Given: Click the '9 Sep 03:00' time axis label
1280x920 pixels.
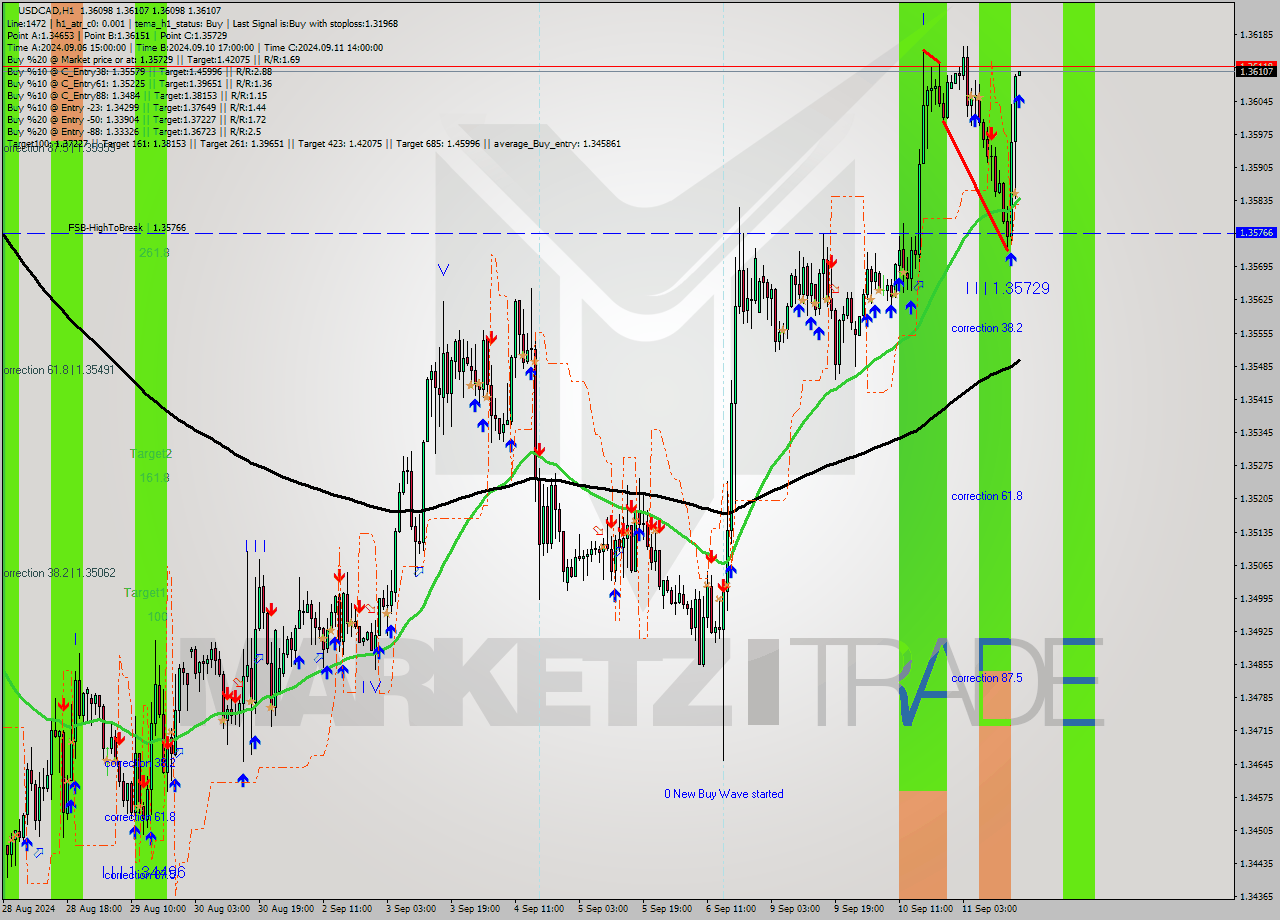Looking at the screenshot, I should [795, 909].
